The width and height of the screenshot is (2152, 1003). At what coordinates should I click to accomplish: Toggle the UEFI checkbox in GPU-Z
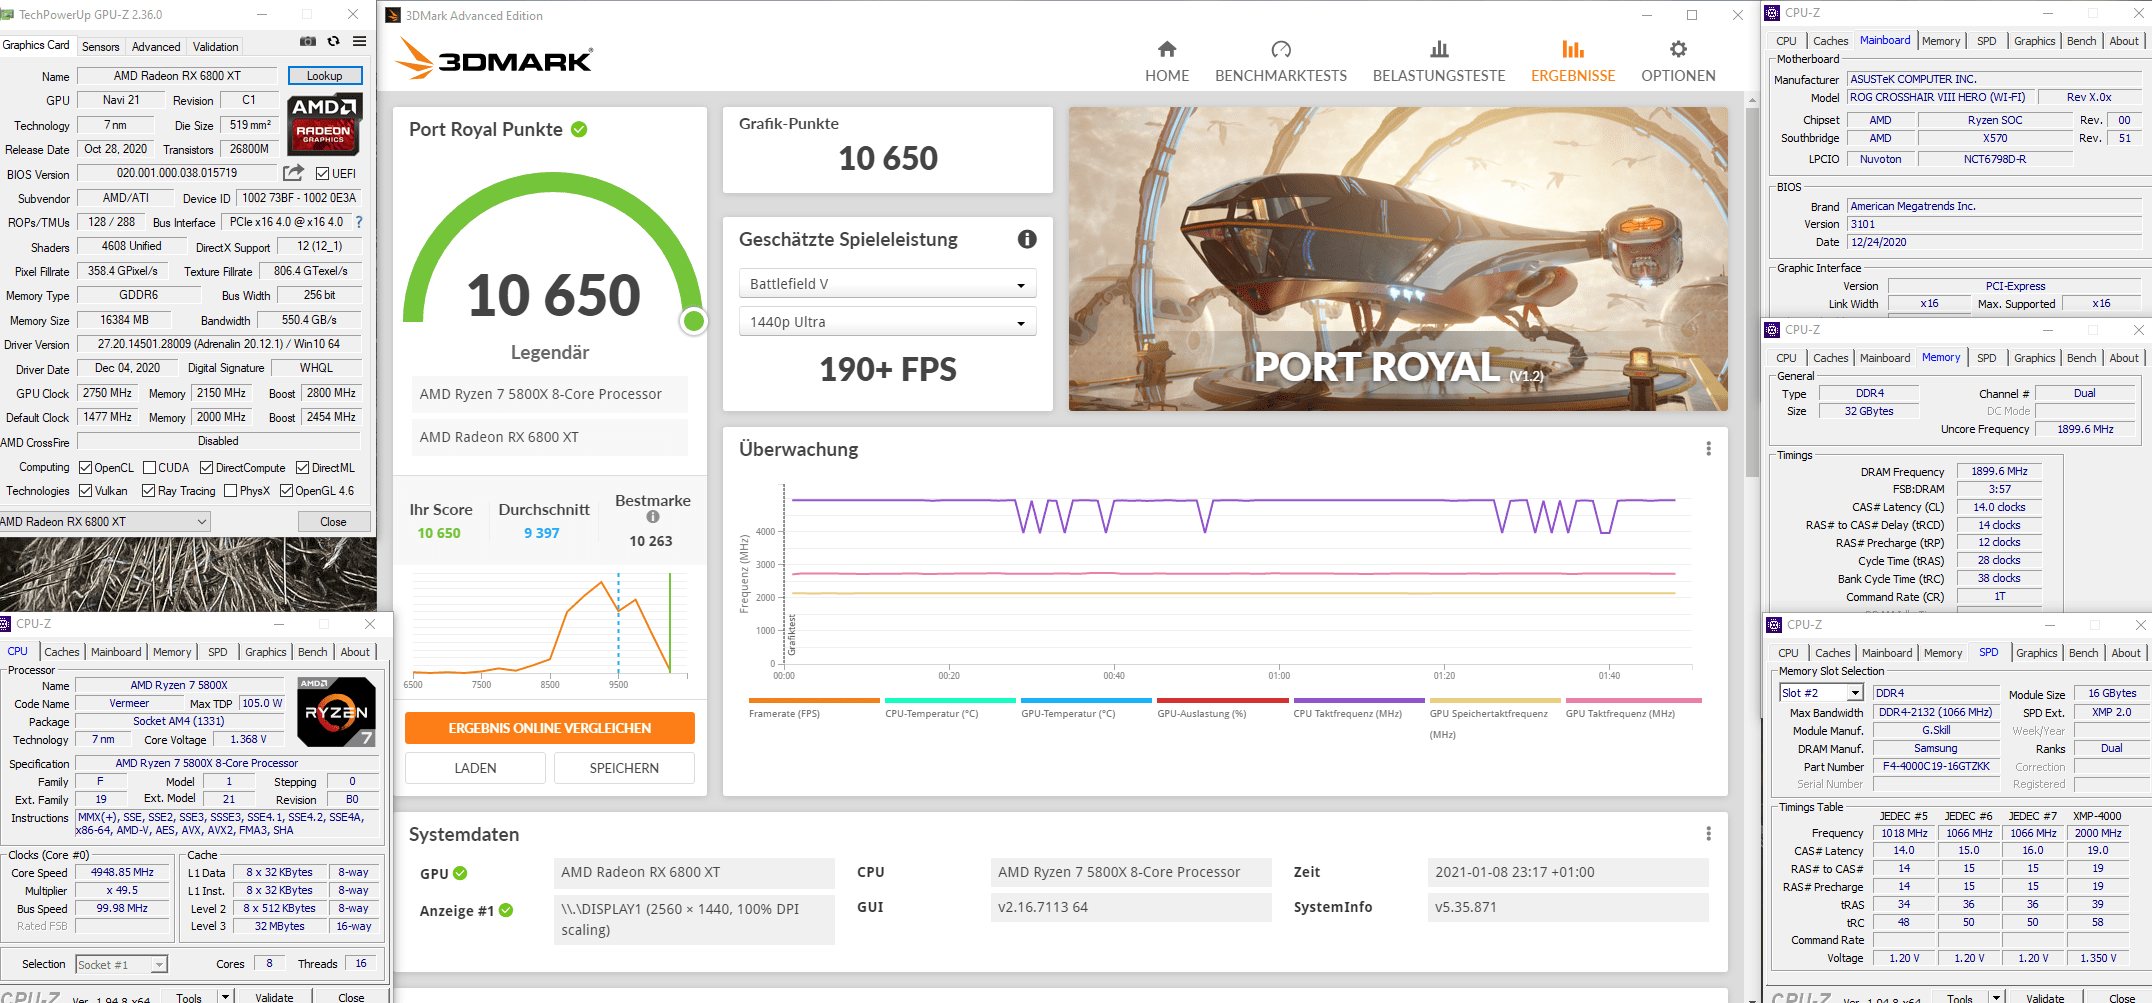322,174
